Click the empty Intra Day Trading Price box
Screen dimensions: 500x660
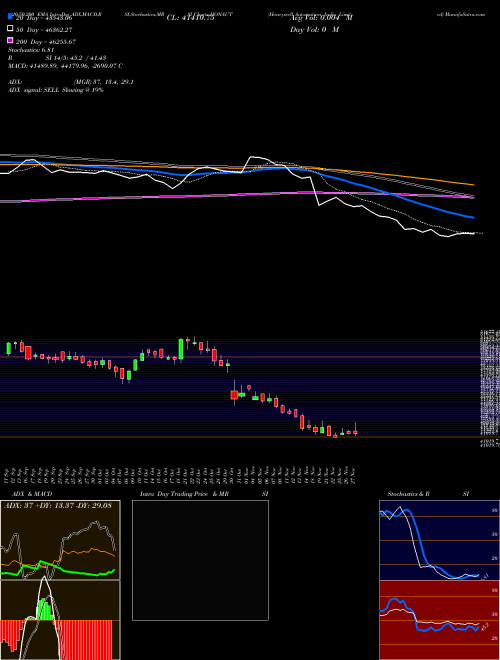click(200, 560)
